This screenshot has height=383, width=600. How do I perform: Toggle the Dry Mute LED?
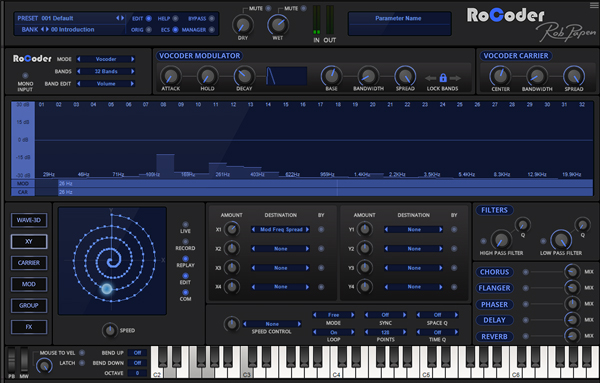tap(269, 8)
